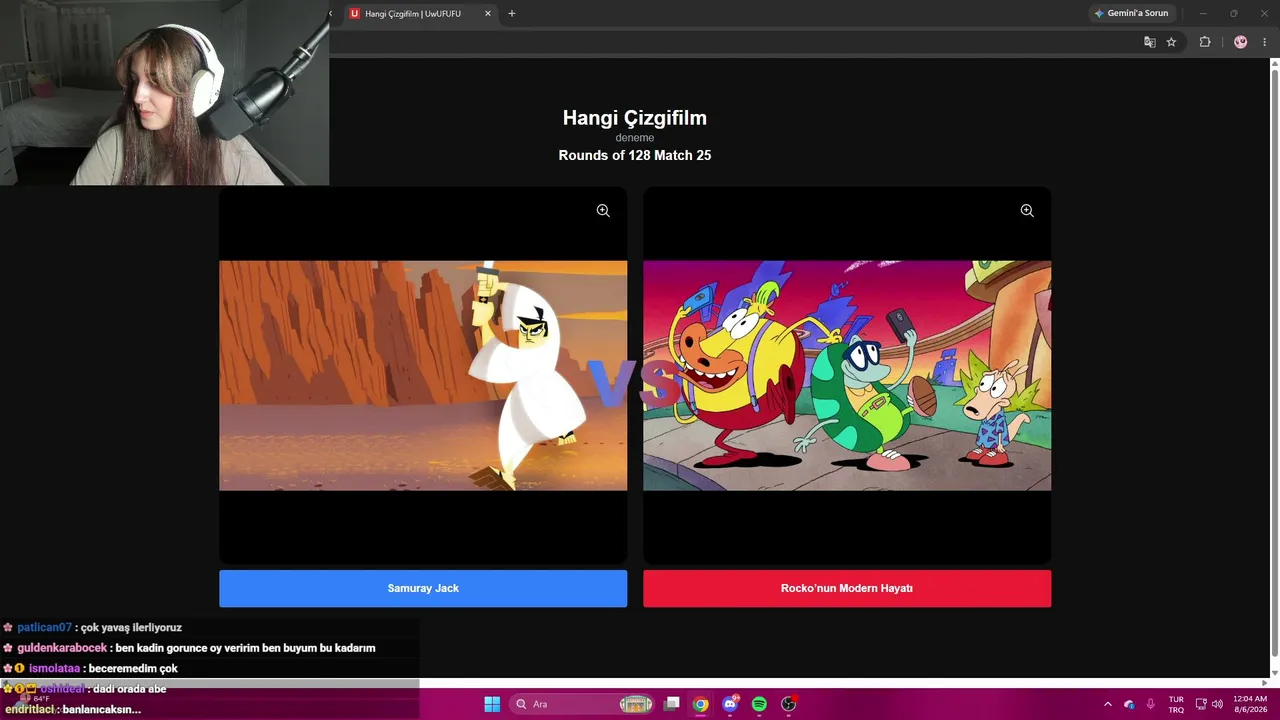Open the Windows Start menu
1280x720 pixels.
pyautogui.click(x=492, y=704)
